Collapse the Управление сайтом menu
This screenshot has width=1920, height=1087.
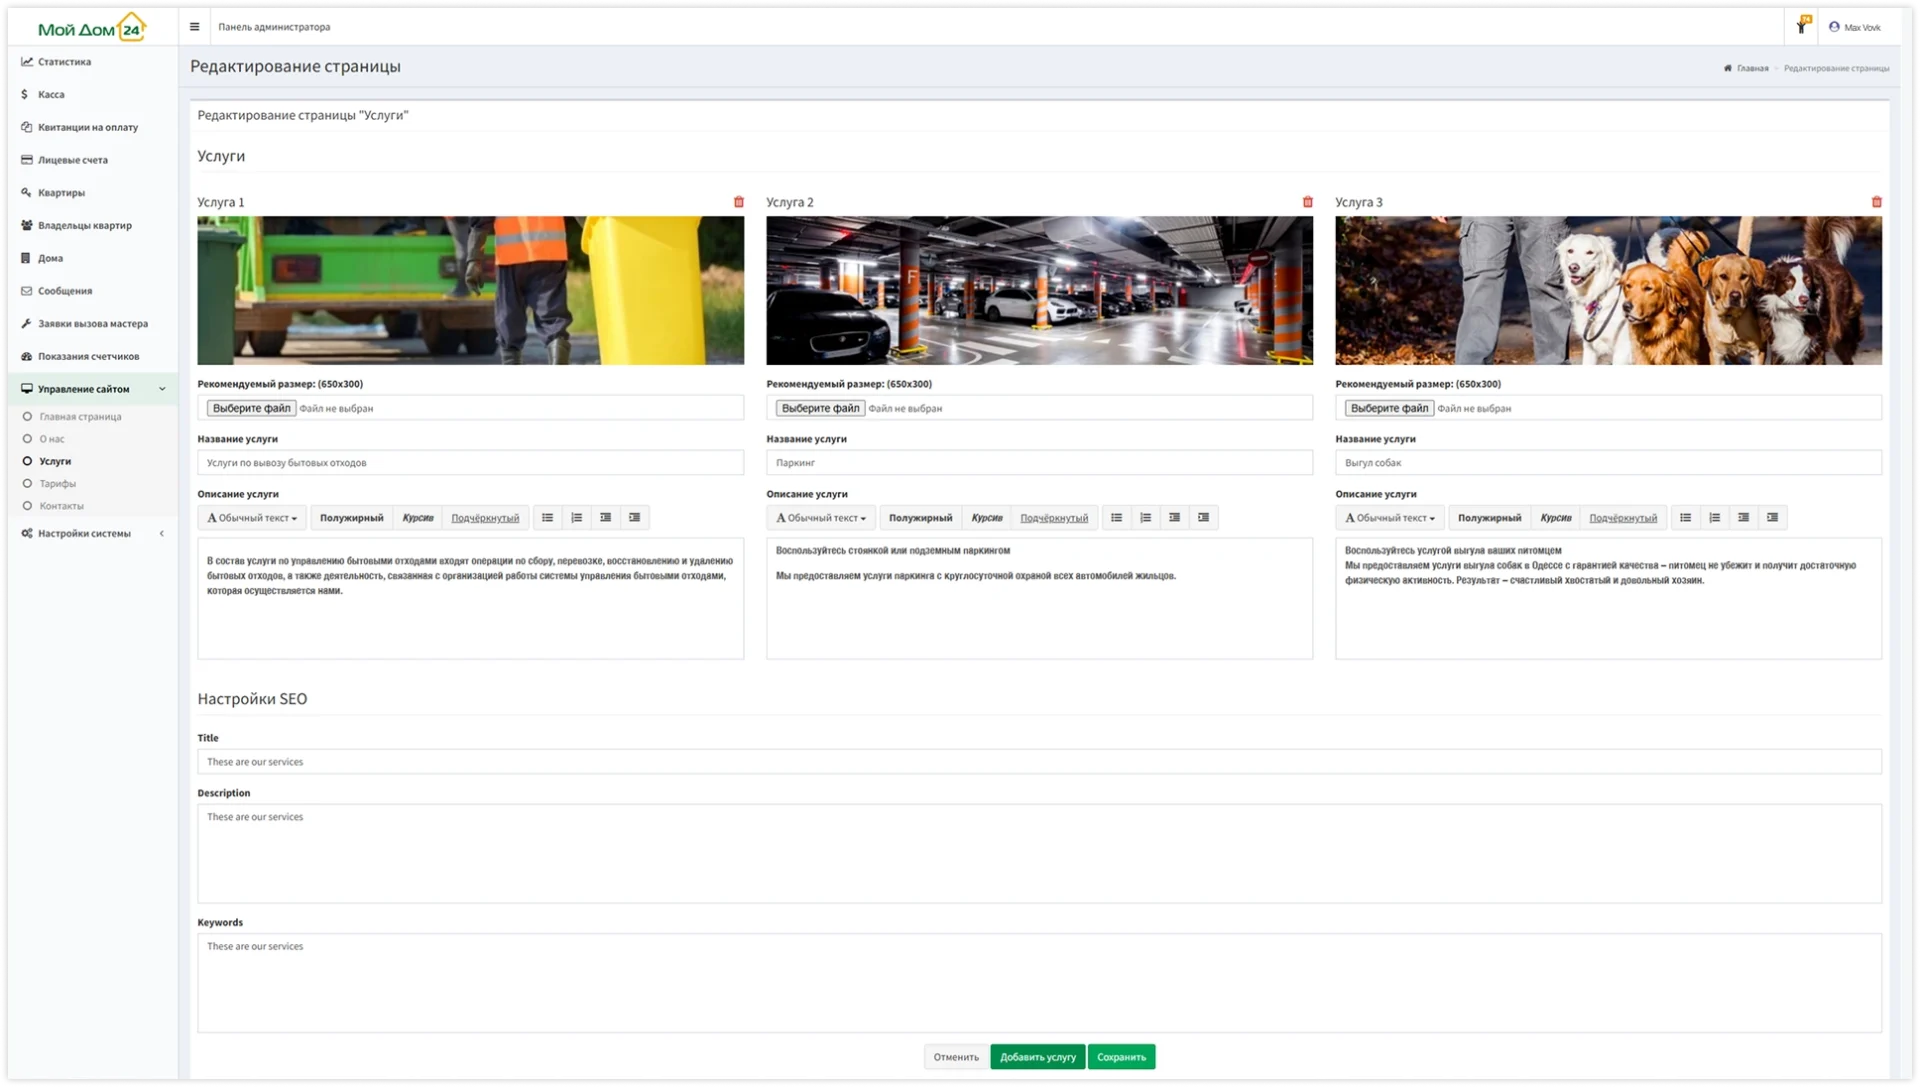[92, 389]
